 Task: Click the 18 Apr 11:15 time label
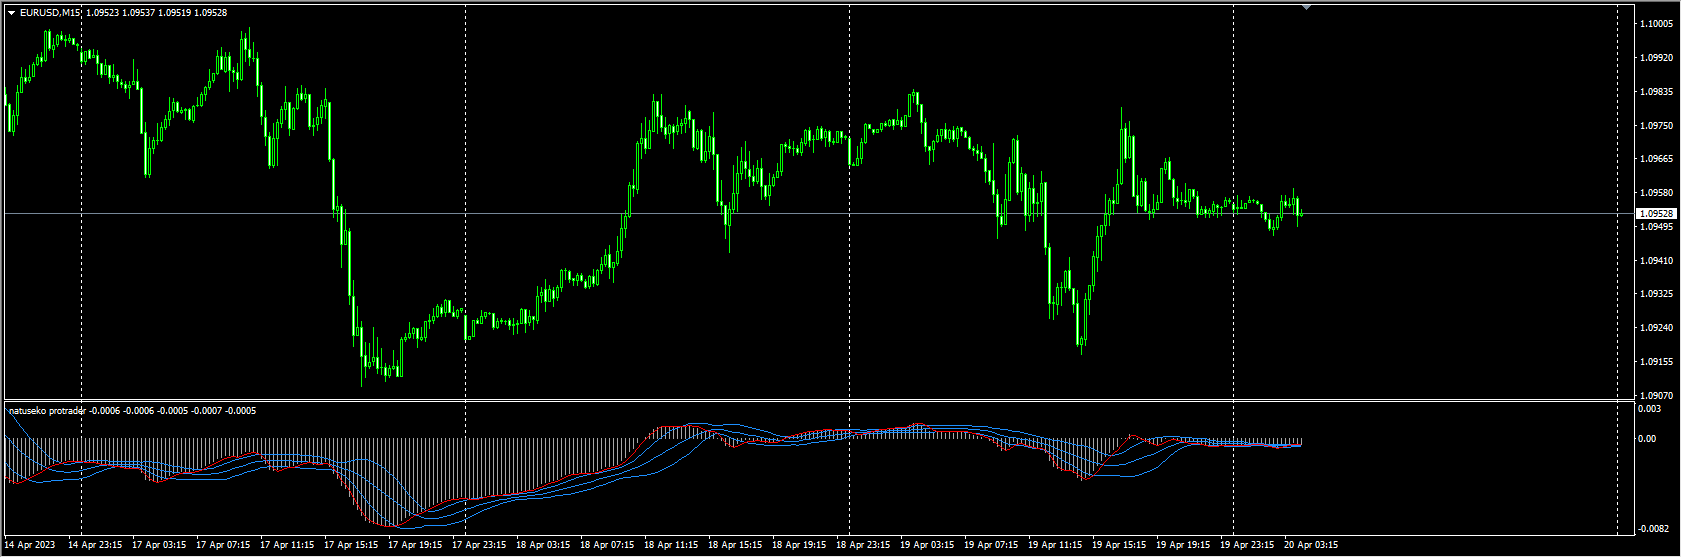pyautogui.click(x=671, y=545)
